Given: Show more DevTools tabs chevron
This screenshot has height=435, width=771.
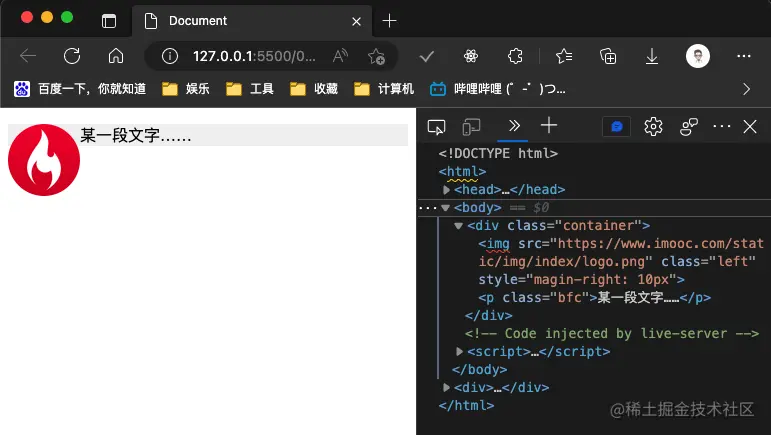Looking at the screenshot, I should [514, 126].
